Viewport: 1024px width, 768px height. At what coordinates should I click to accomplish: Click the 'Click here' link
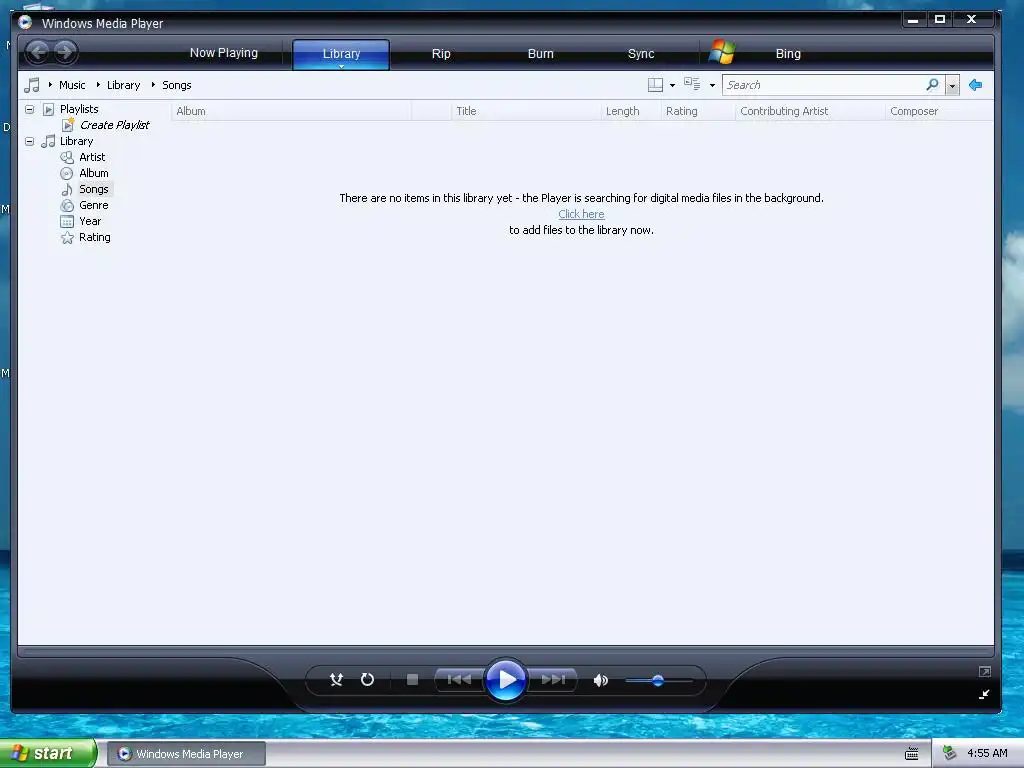[581, 214]
